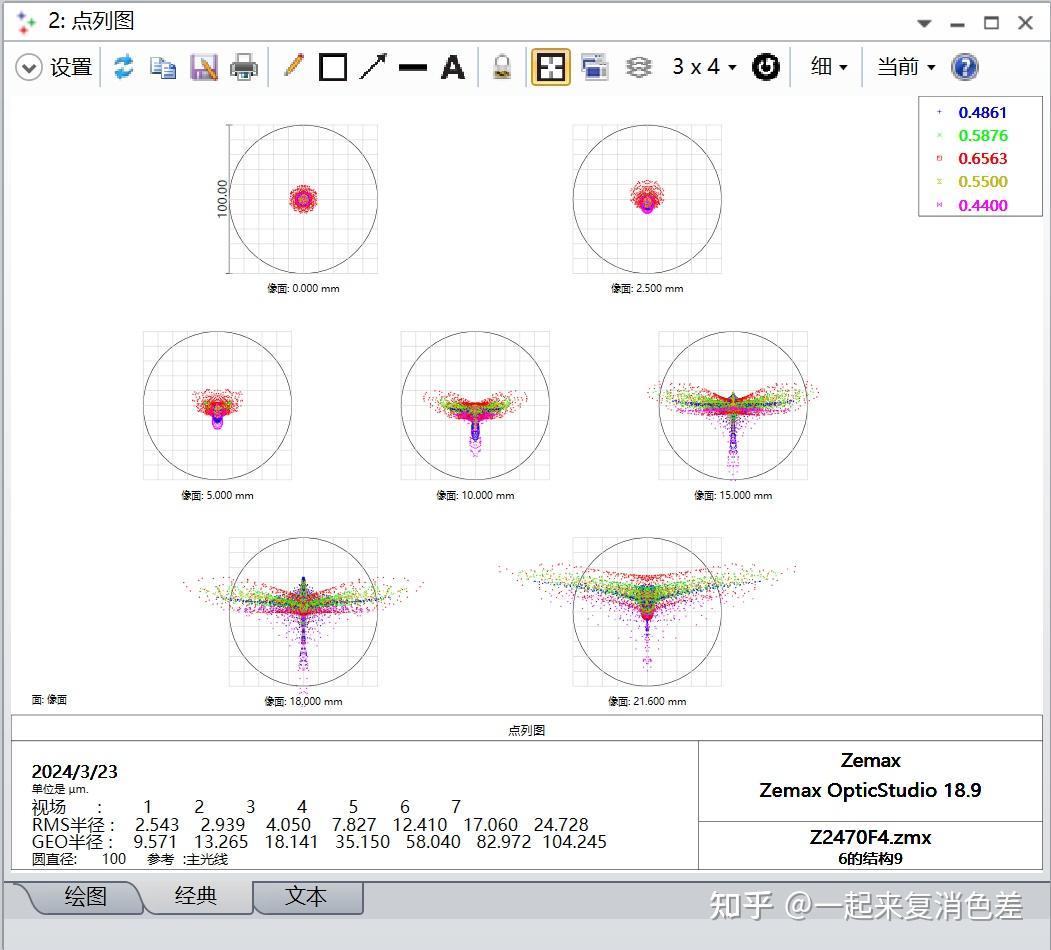Expand the 设置 settings chevron
Viewport: 1051px width, 950px height.
29,67
